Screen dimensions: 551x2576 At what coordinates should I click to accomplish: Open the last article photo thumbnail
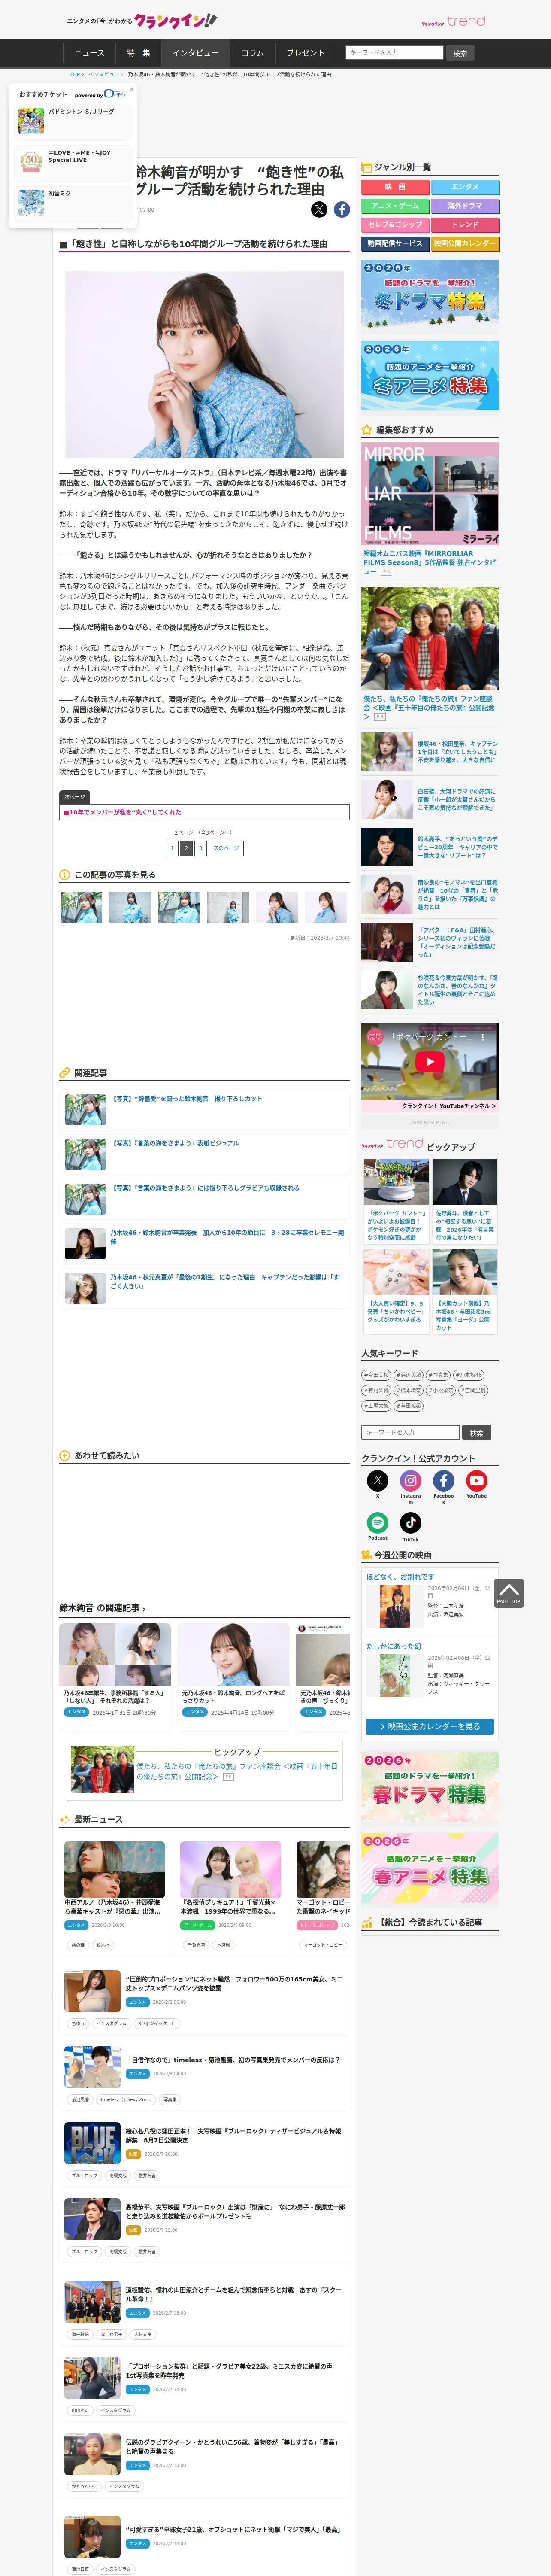pos(327,907)
